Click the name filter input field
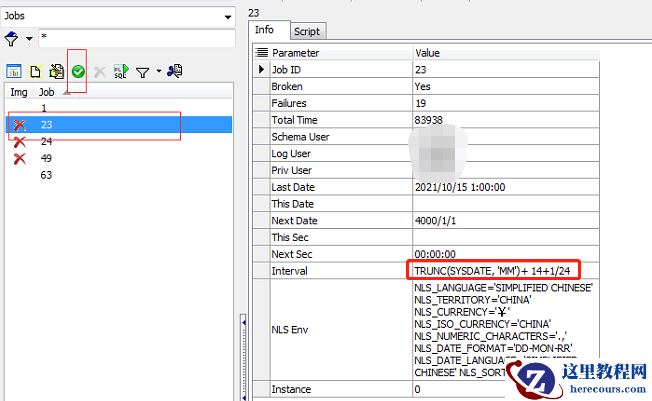The width and height of the screenshot is (652, 401). click(135, 39)
